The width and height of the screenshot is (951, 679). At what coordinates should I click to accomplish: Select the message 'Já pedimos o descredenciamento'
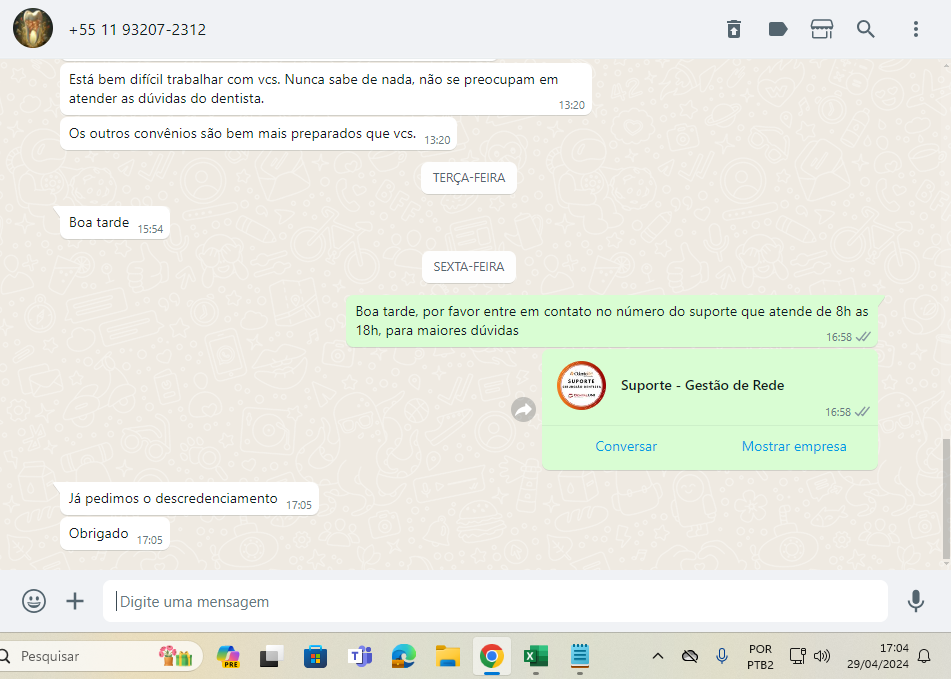189,498
